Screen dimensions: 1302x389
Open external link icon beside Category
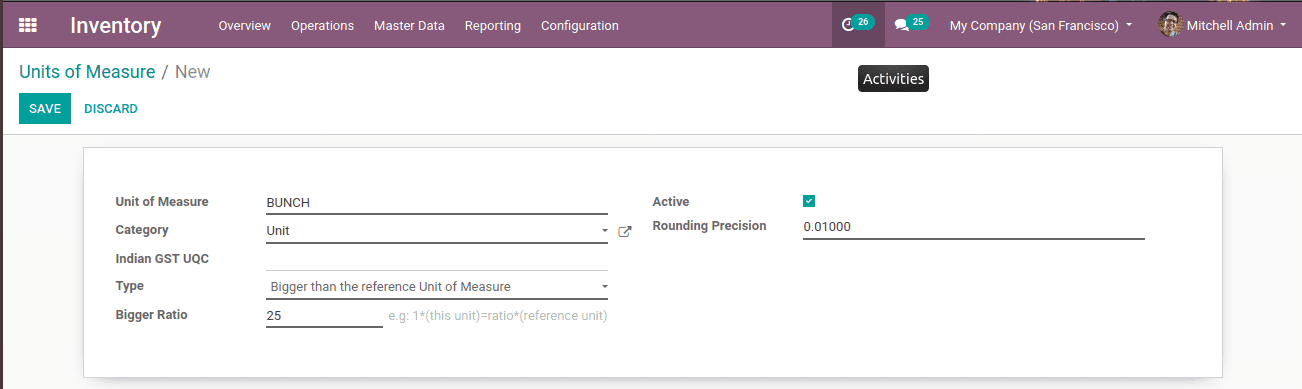click(x=625, y=231)
